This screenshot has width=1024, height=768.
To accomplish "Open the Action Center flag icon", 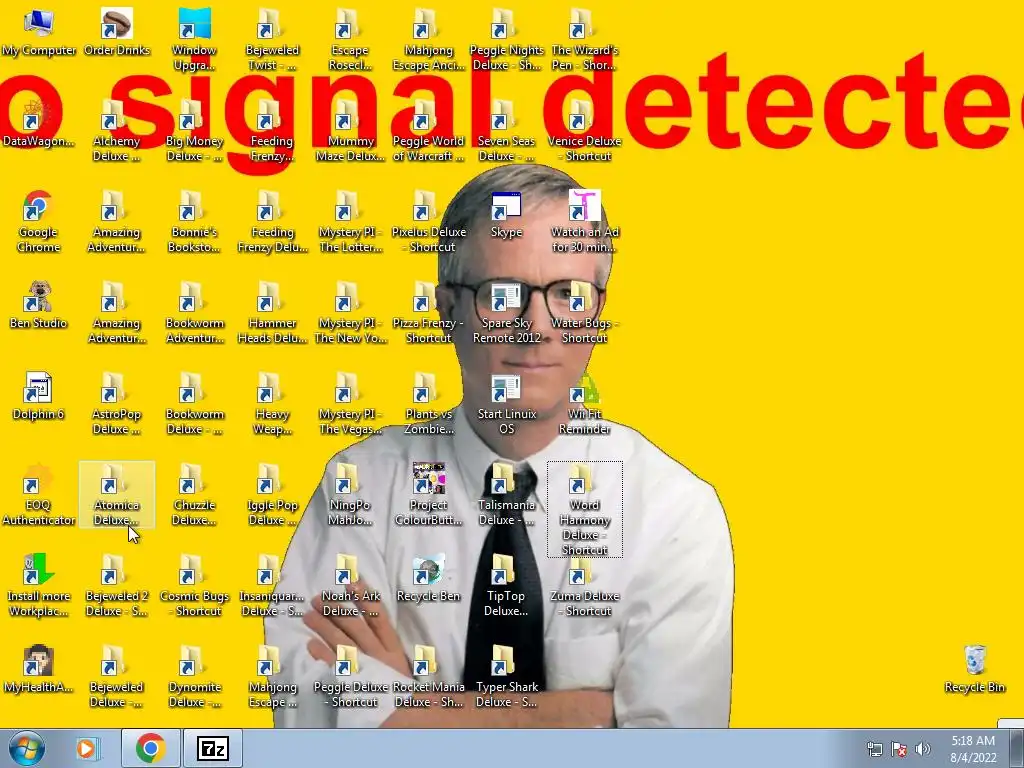I will [x=899, y=749].
